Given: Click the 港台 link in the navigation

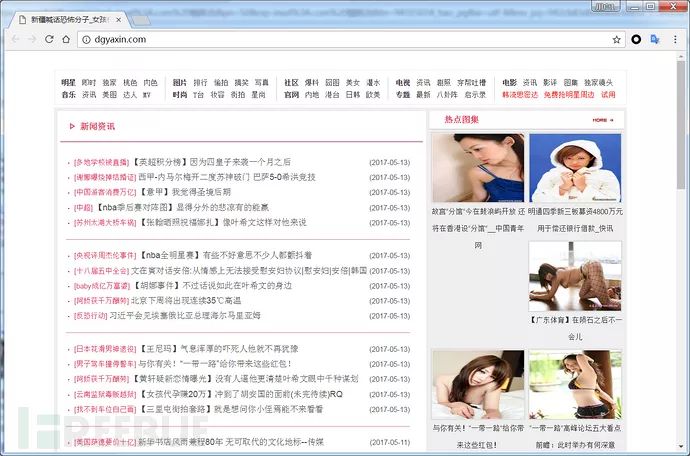Looking at the screenshot, I should click(x=332, y=94).
